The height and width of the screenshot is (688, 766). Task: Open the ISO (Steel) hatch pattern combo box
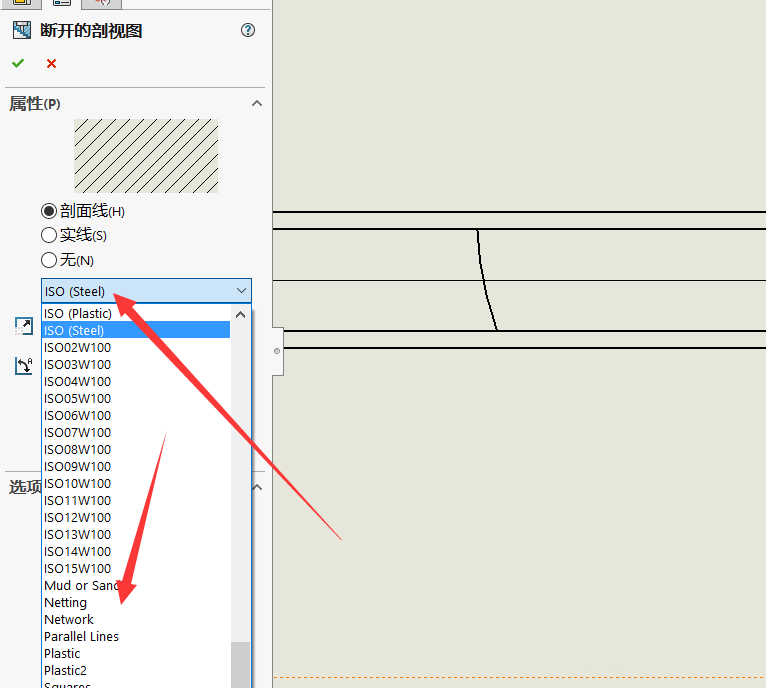coord(147,291)
